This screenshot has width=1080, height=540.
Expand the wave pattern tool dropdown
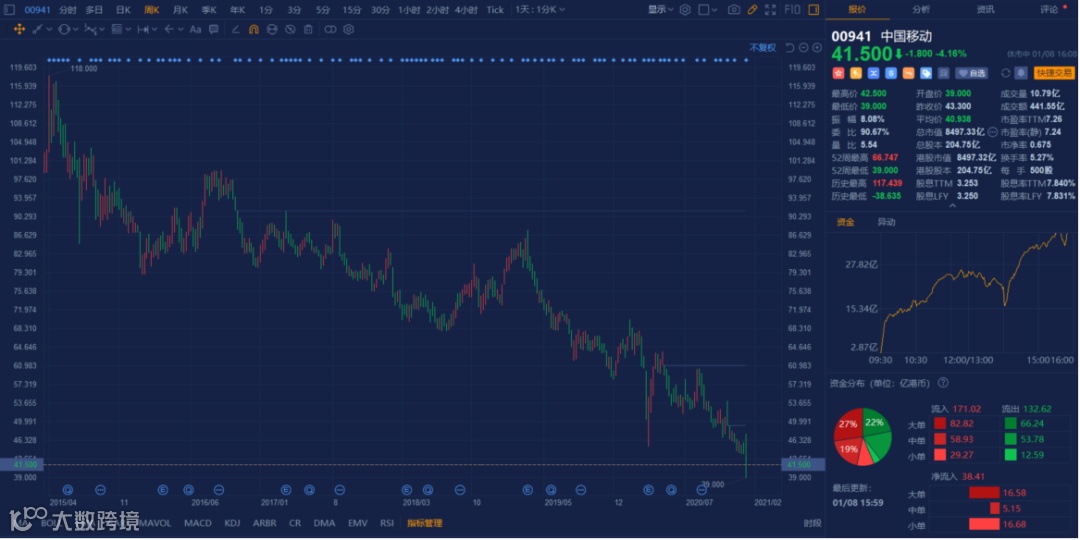[102, 29]
